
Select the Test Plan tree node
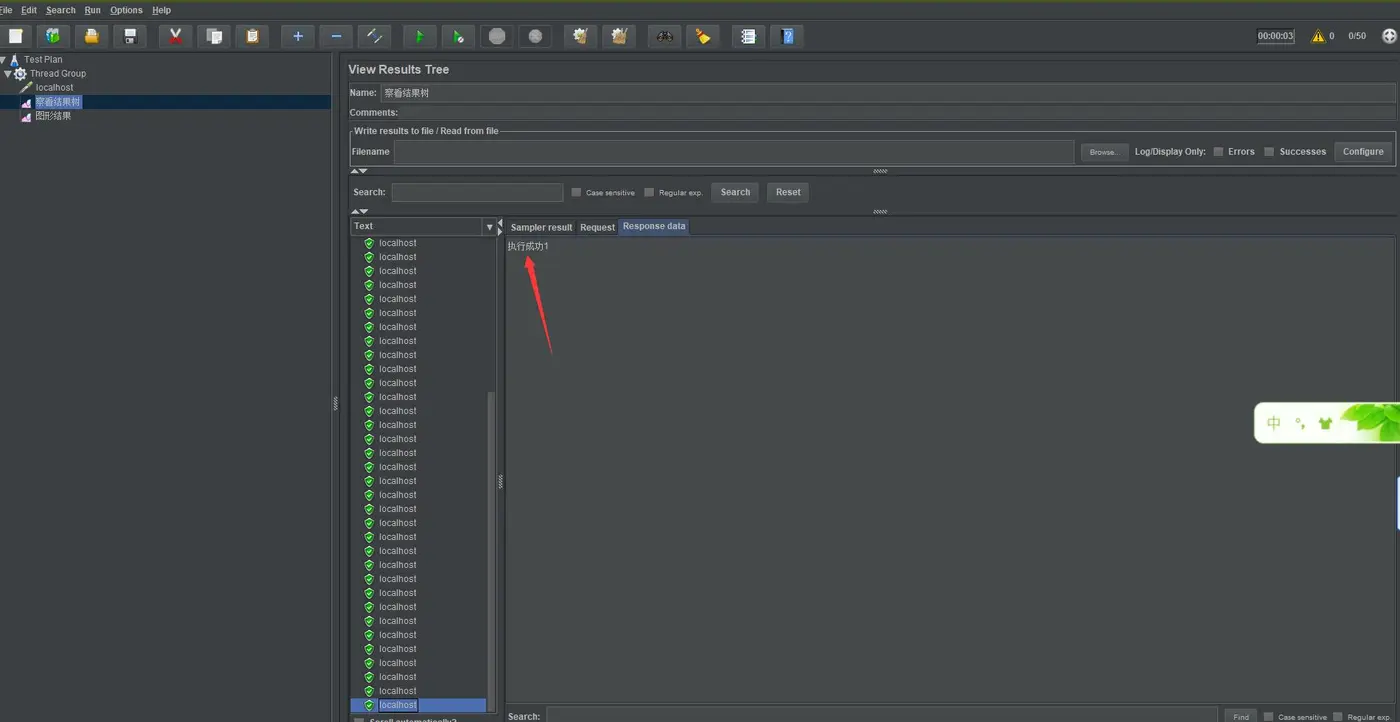point(43,60)
